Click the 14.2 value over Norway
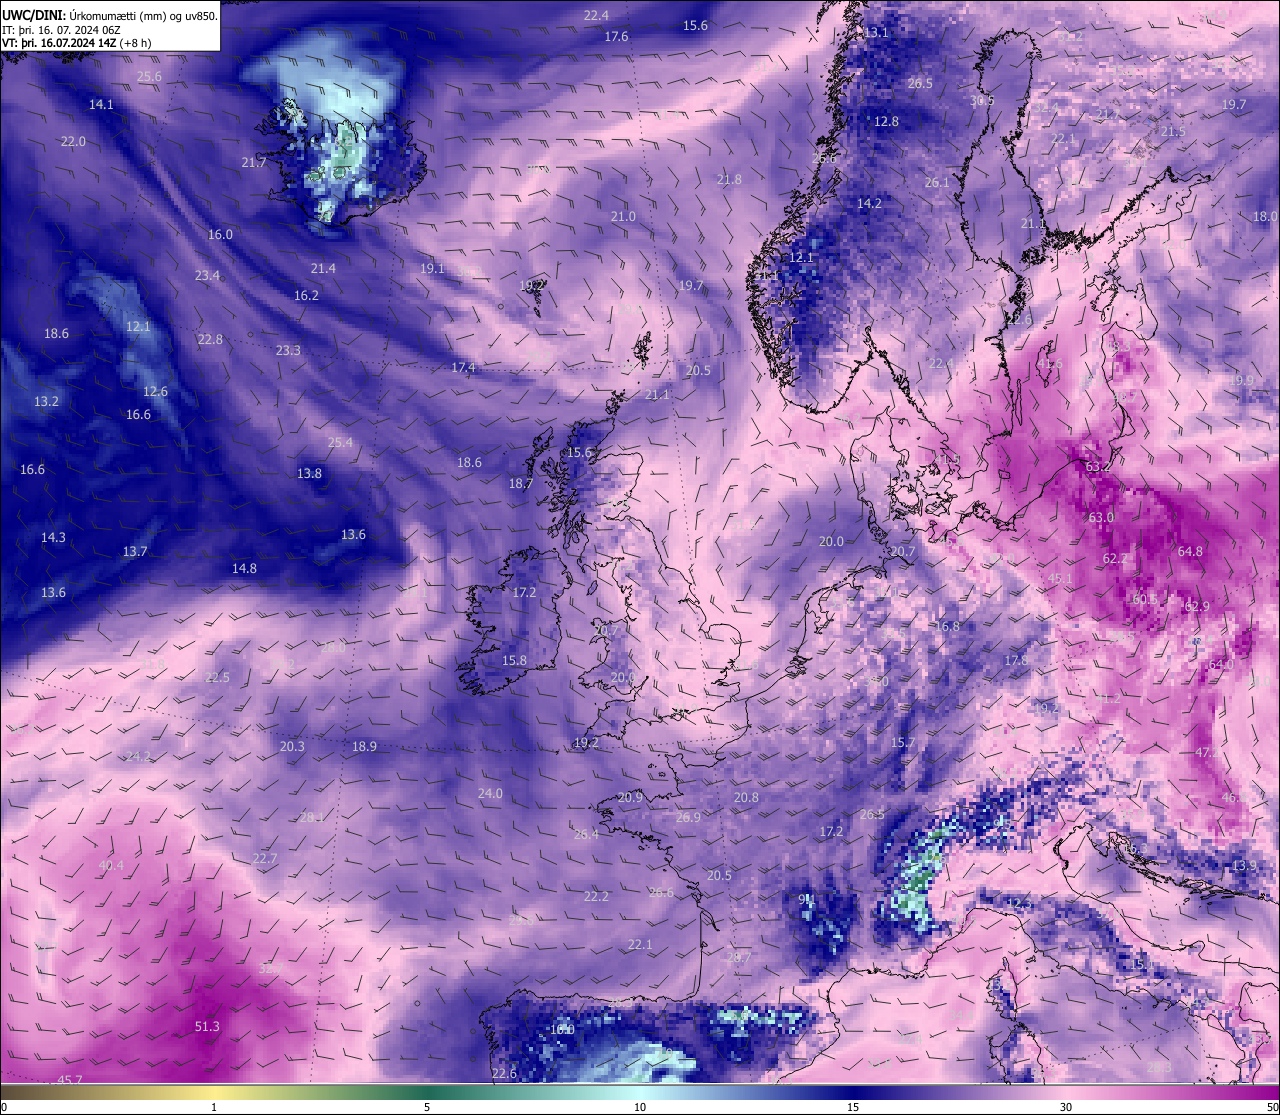The width and height of the screenshot is (1280, 1115). [869, 203]
